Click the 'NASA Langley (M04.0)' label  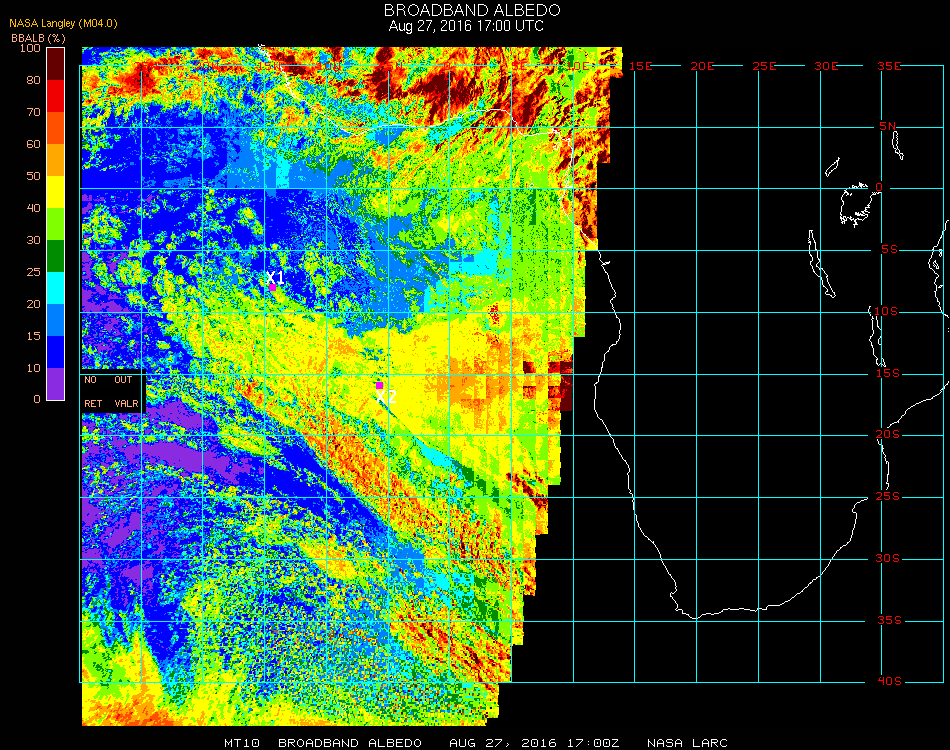click(63, 24)
